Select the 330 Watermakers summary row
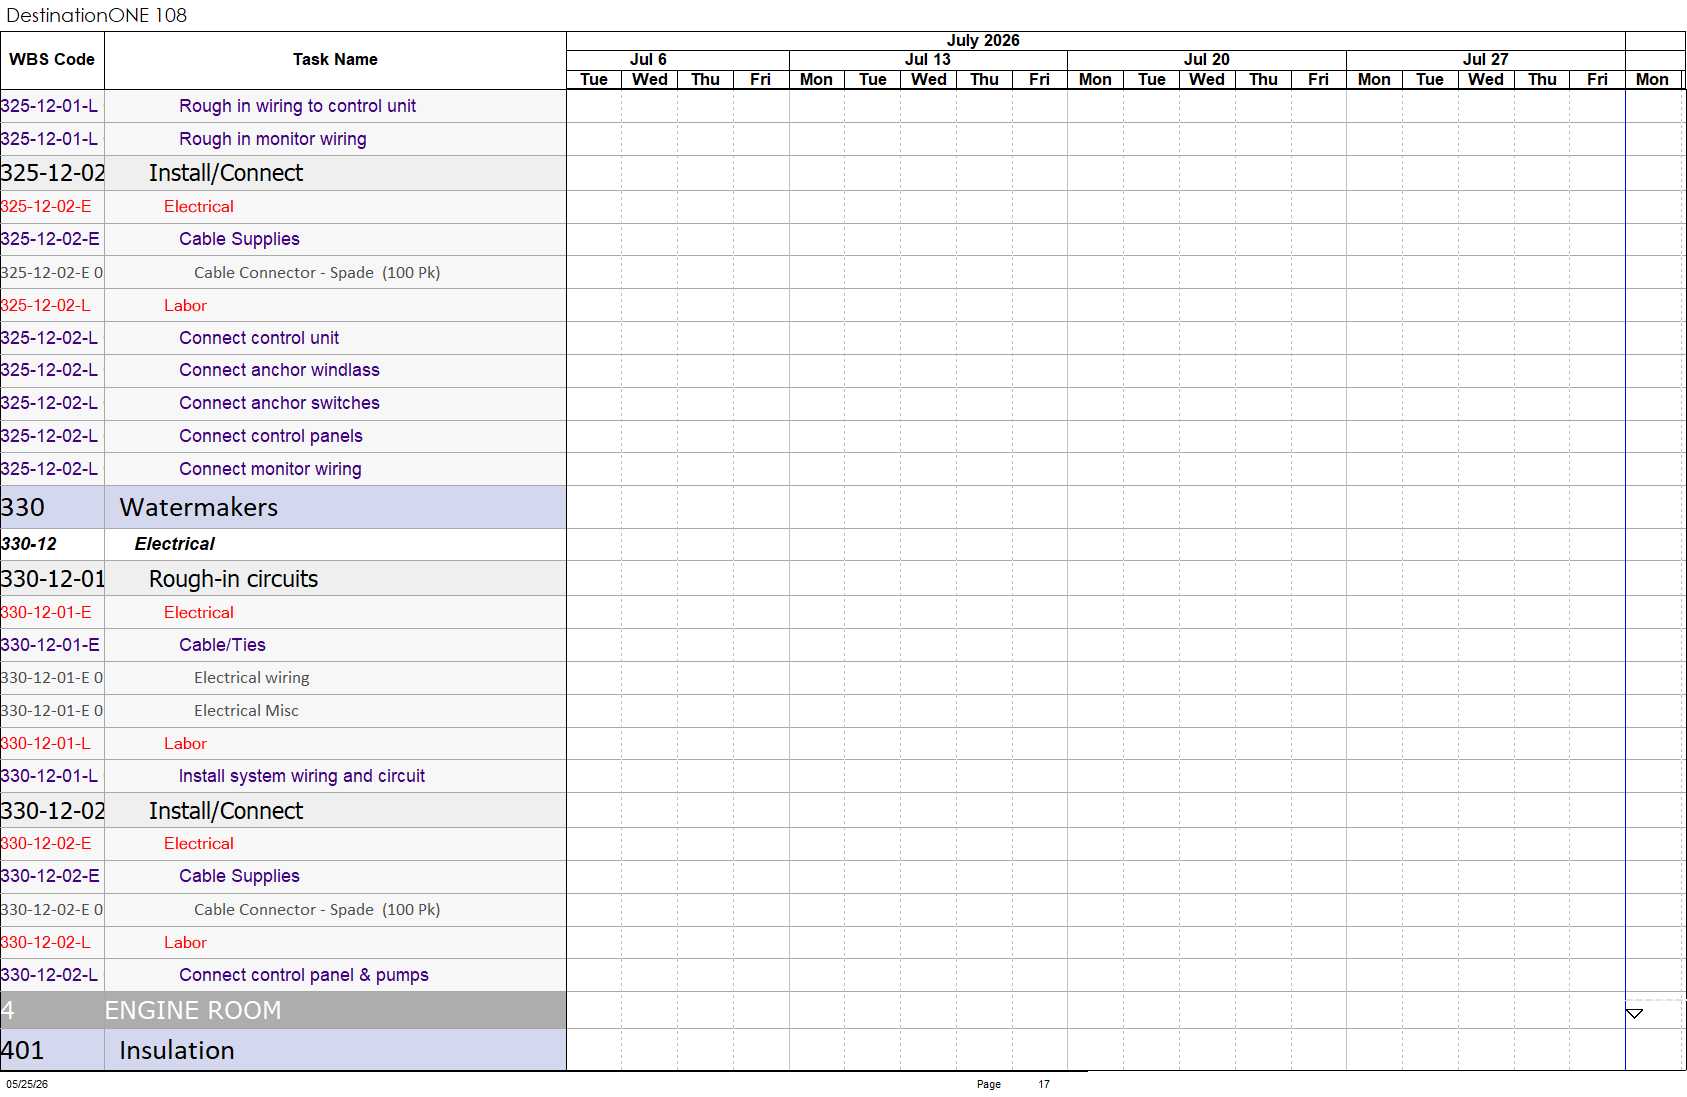Screen dimensions: 1687x1097 (x=283, y=507)
